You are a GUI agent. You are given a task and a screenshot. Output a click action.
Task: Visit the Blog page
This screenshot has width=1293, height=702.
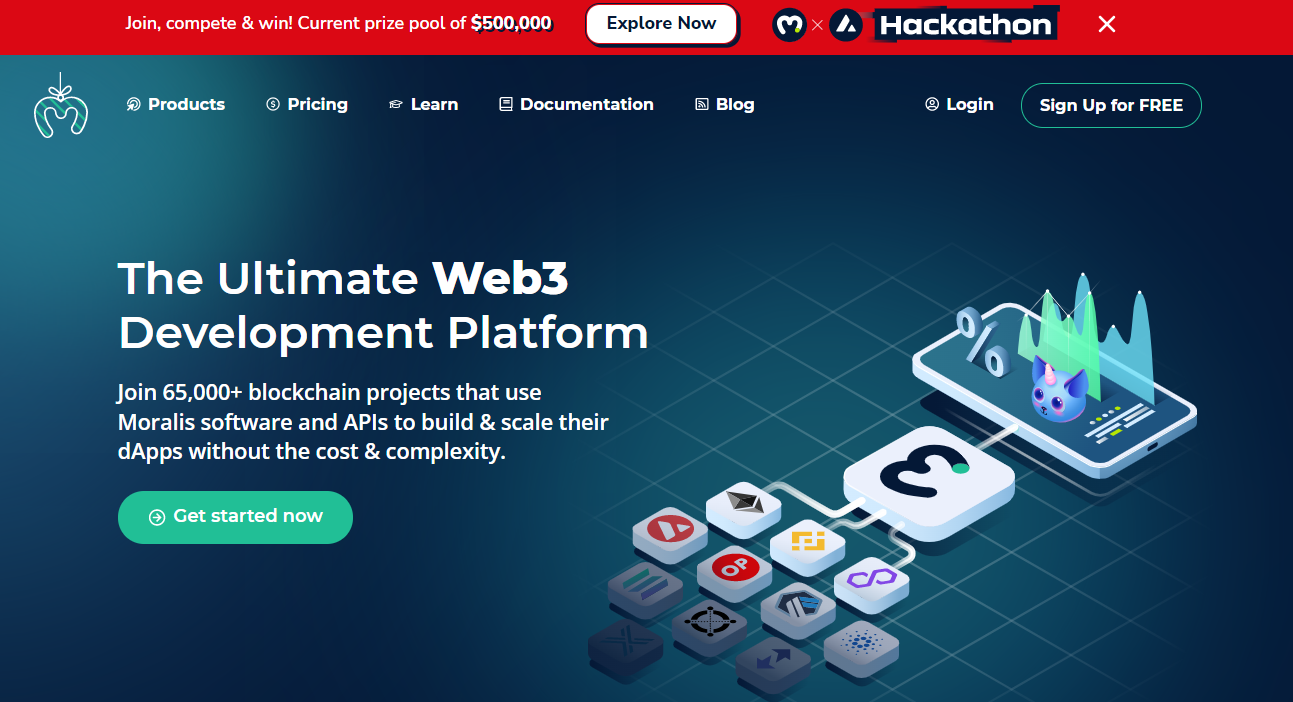click(724, 104)
